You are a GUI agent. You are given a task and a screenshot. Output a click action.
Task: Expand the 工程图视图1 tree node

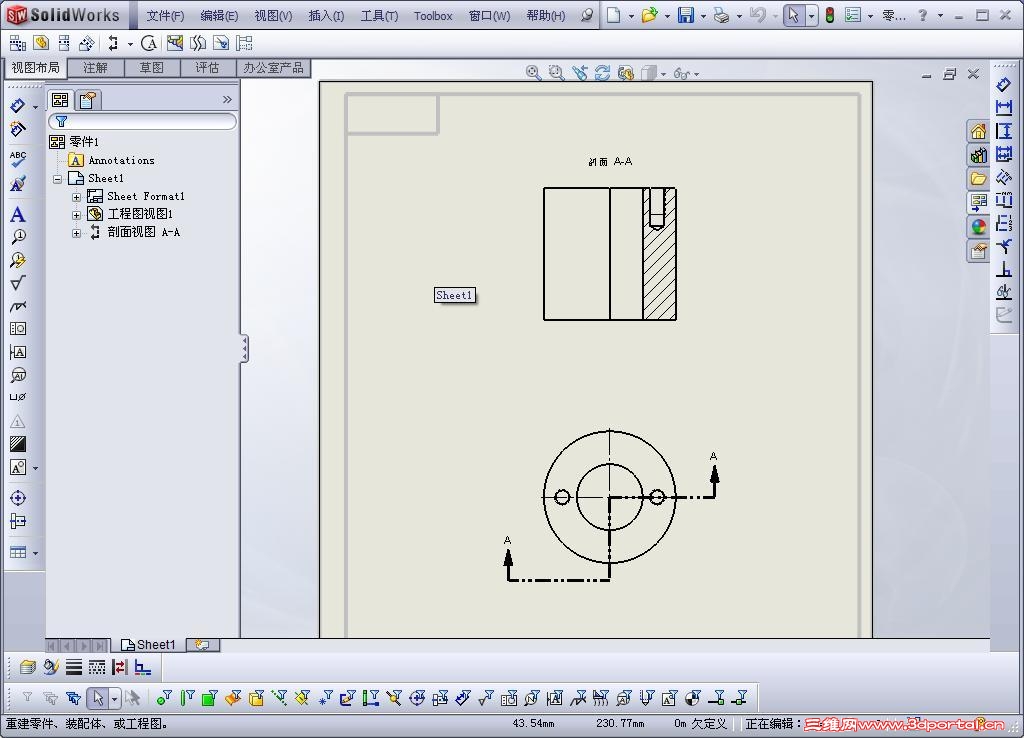(76, 215)
